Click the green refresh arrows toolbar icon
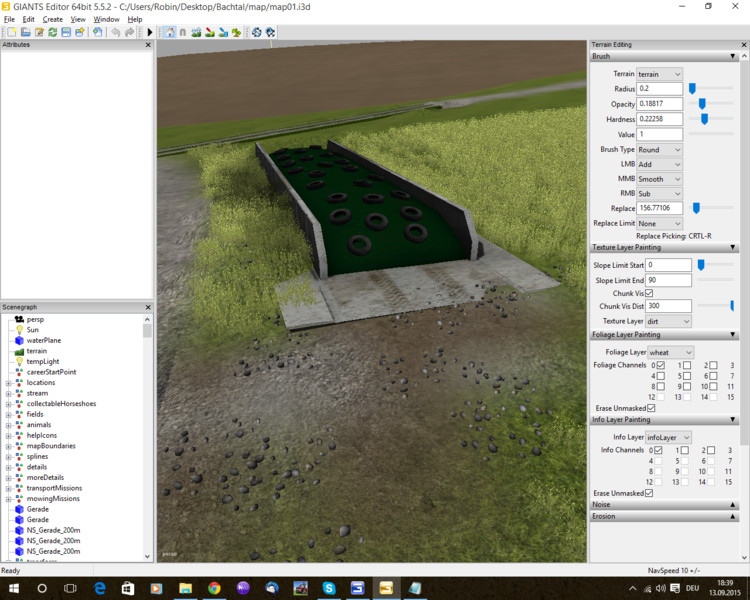The height and width of the screenshot is (600, 750). [x=52, y=33]
